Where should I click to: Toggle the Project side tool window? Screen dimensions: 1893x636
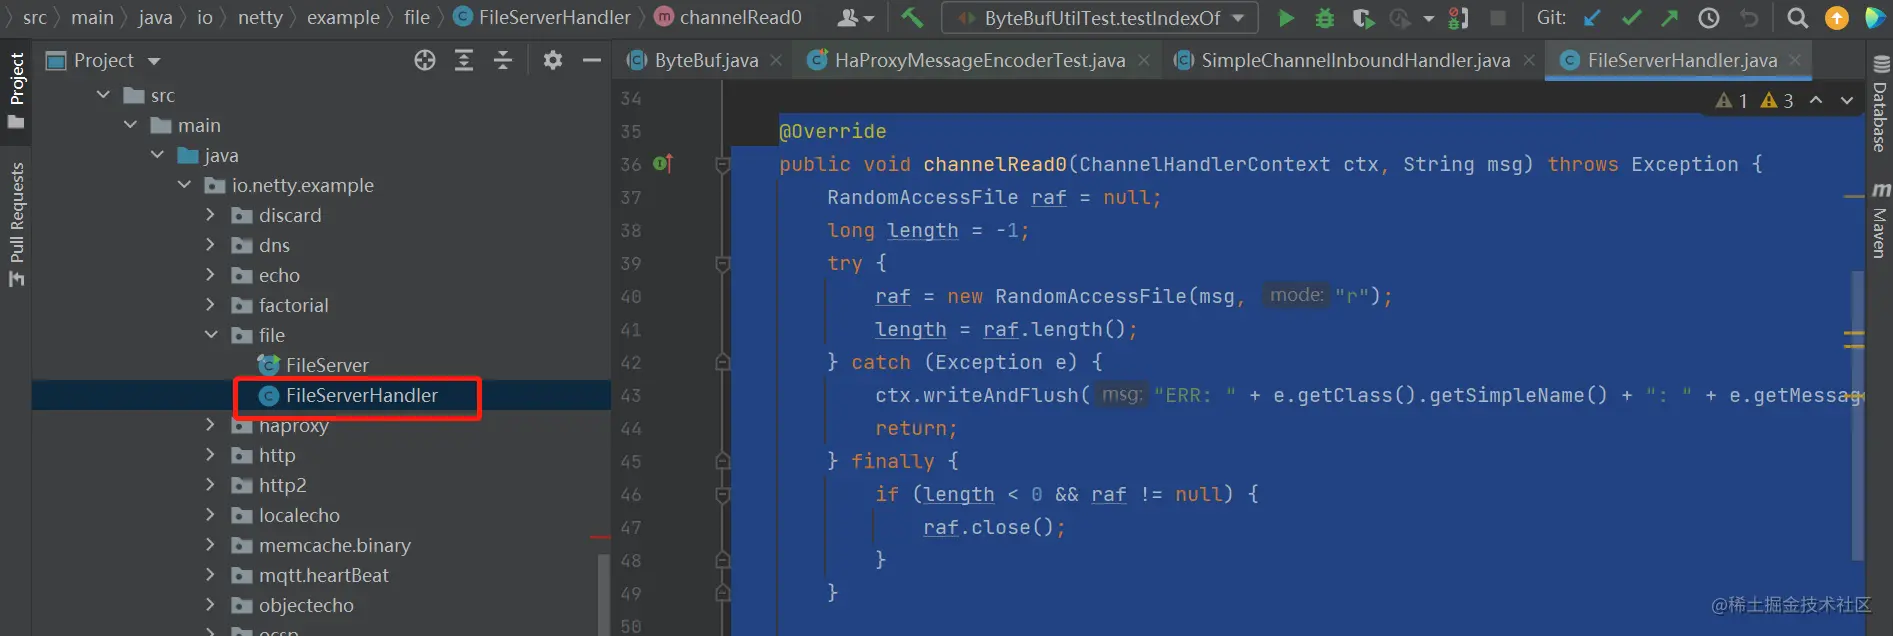tap(16, 90)
